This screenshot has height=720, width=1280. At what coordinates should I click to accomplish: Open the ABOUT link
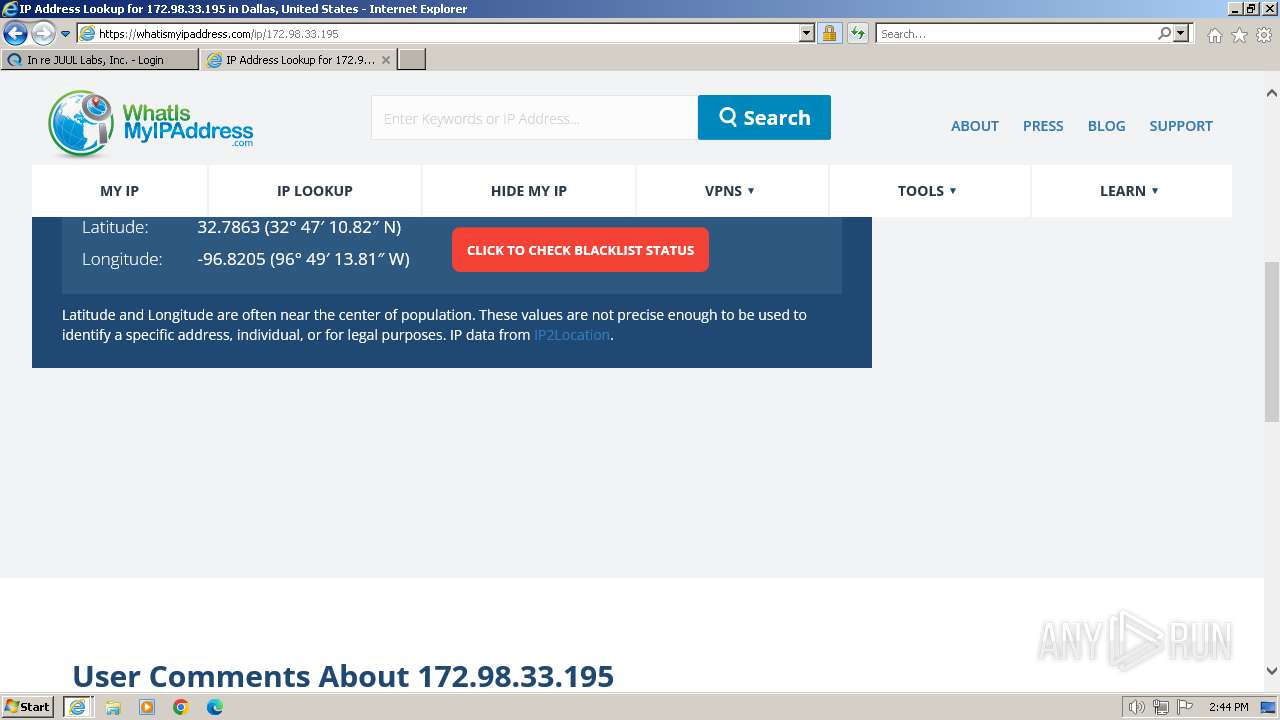click(974, 126)
